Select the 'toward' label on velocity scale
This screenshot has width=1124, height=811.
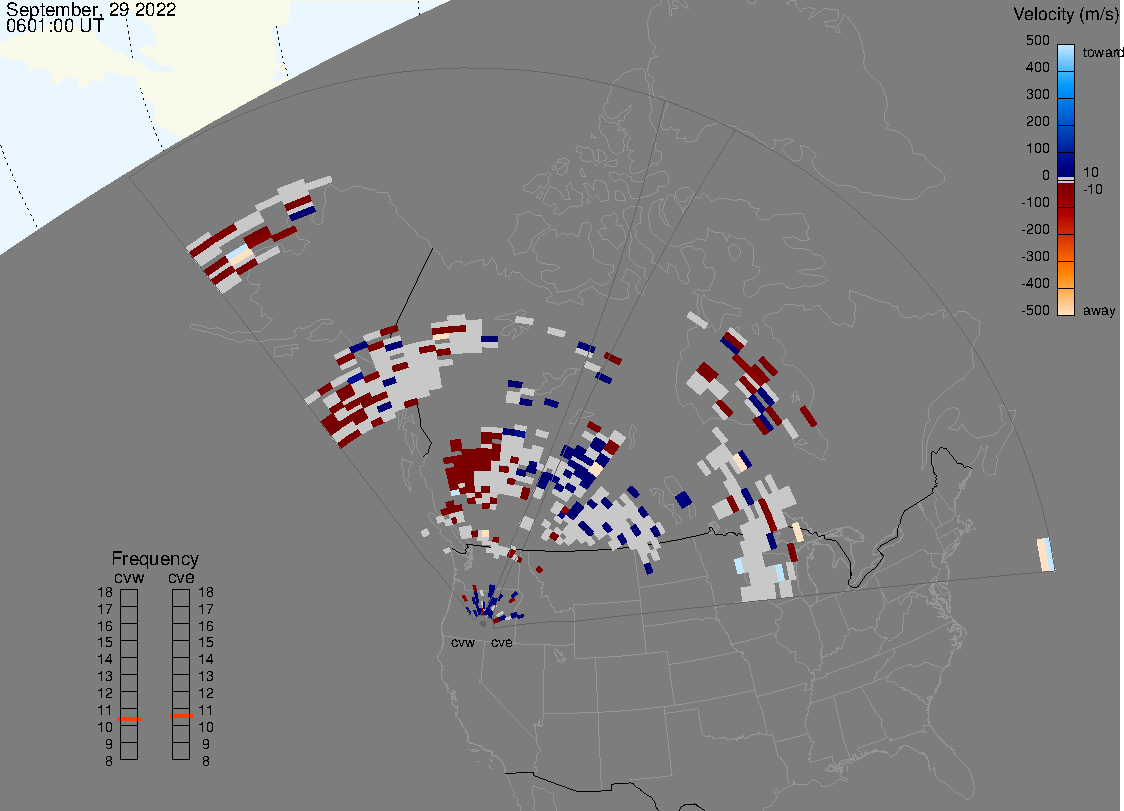[1102, 52]
